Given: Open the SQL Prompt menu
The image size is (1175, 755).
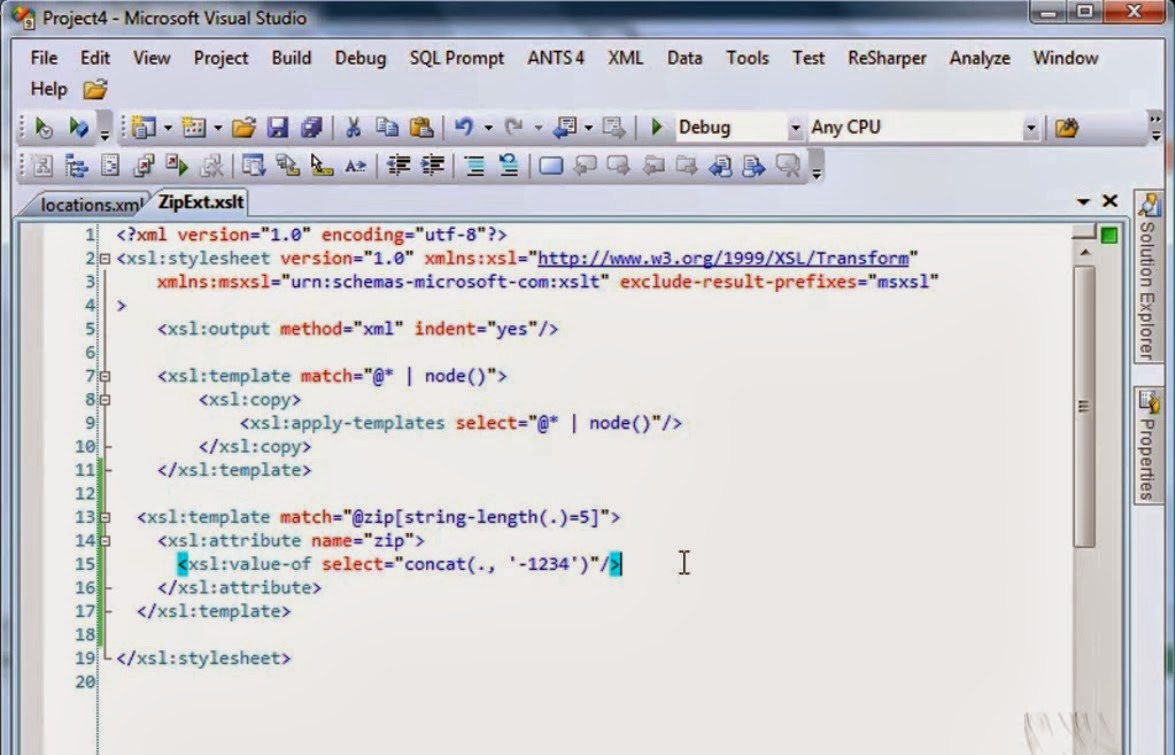Looking at the screenshot, I should (456, 58).
